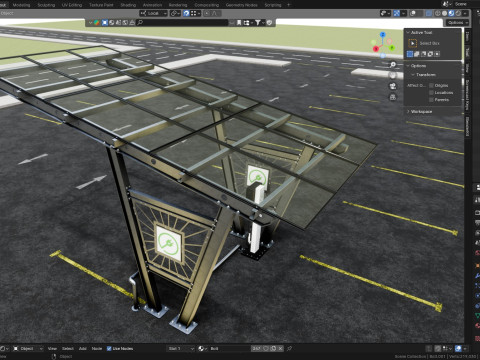
Task: Open the Object type dropdown in node editor
Action: [x=28, y=349]
